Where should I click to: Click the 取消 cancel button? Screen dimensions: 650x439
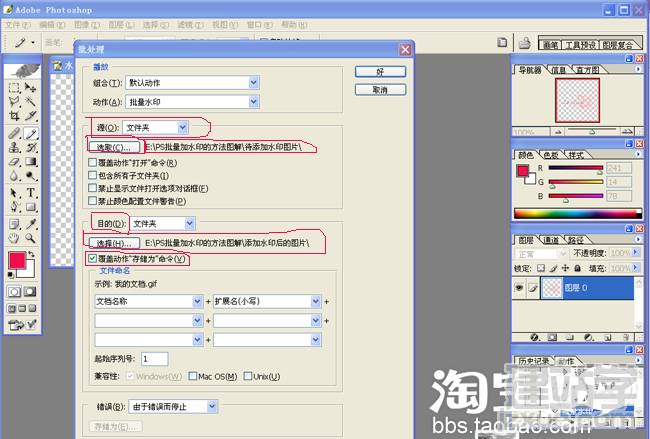380,90
